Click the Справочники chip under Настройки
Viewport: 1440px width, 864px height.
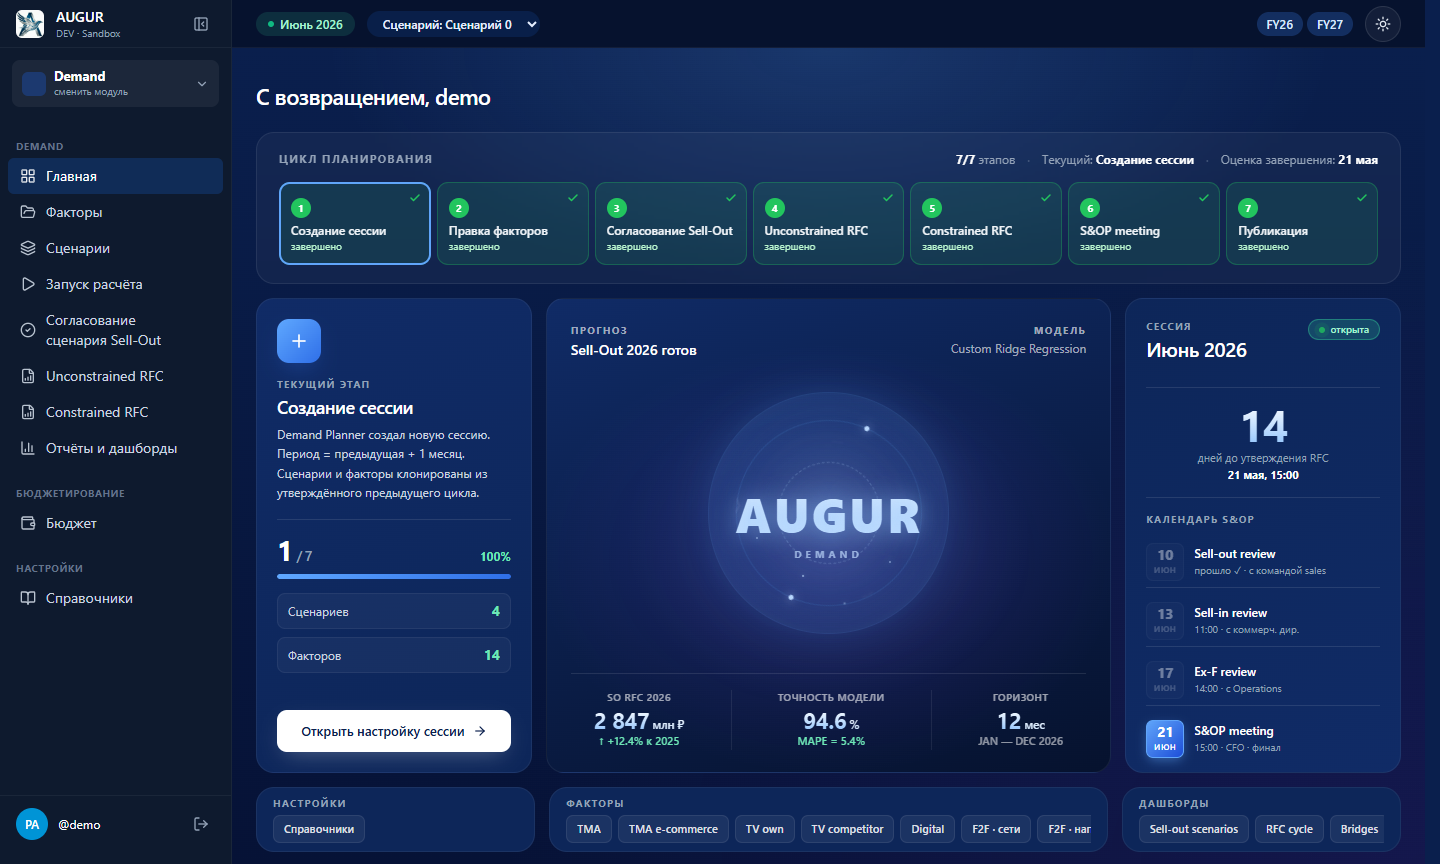click(x=319, y=829)
